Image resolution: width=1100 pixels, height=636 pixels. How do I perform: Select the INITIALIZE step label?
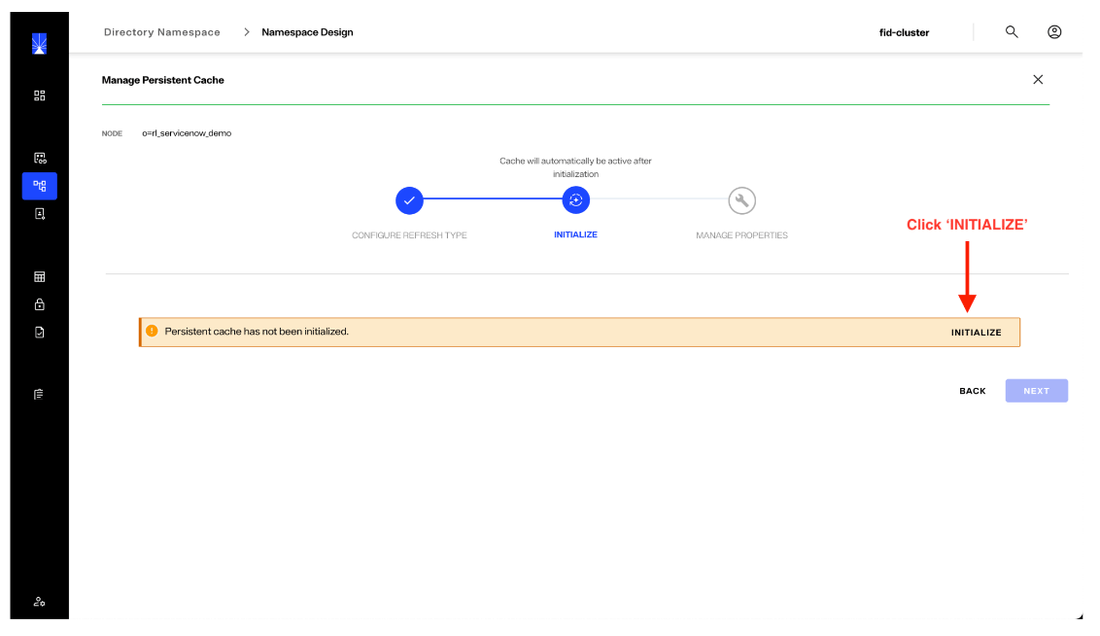pyautogui.click(x=576, y=235)
